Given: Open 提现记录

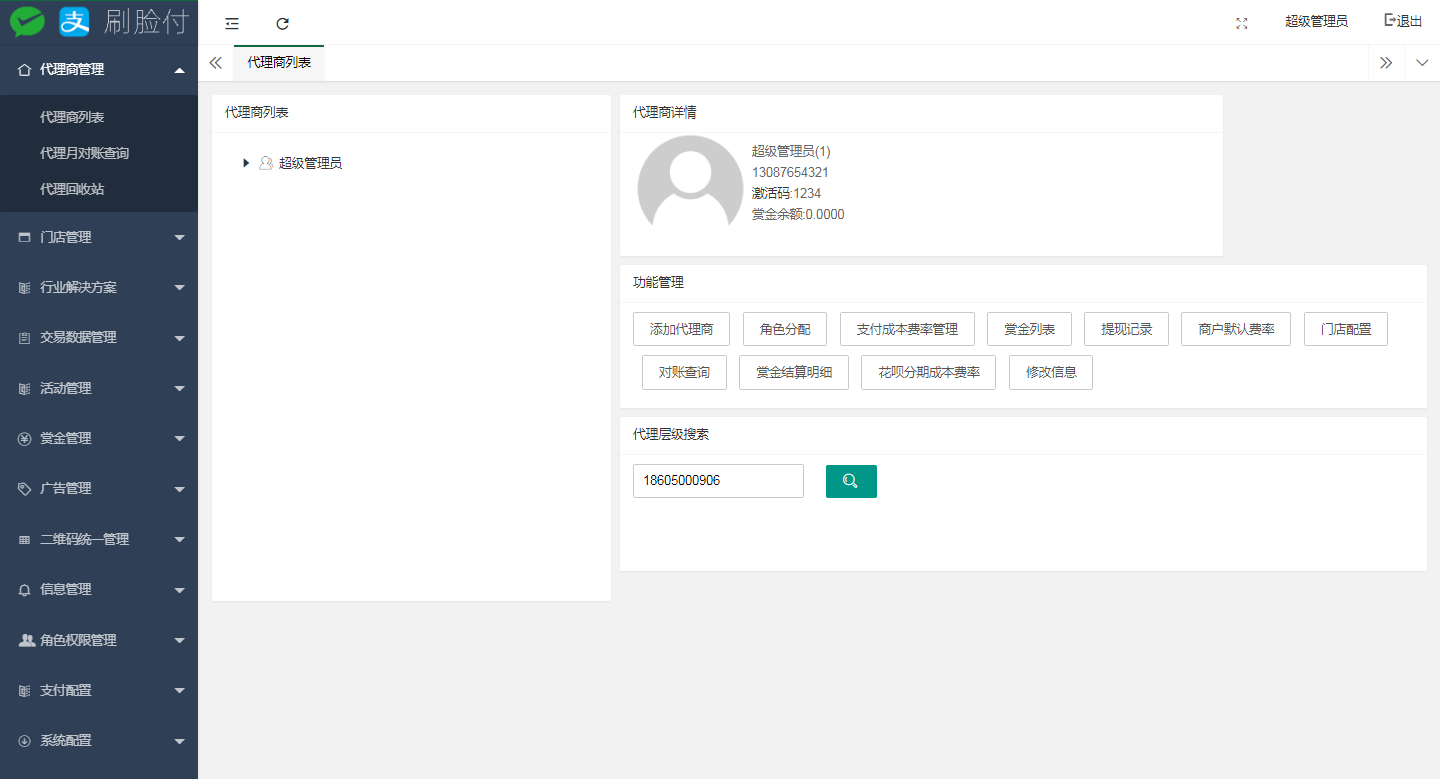Looking at the screenshot, I should click(x=1126, y=329).
